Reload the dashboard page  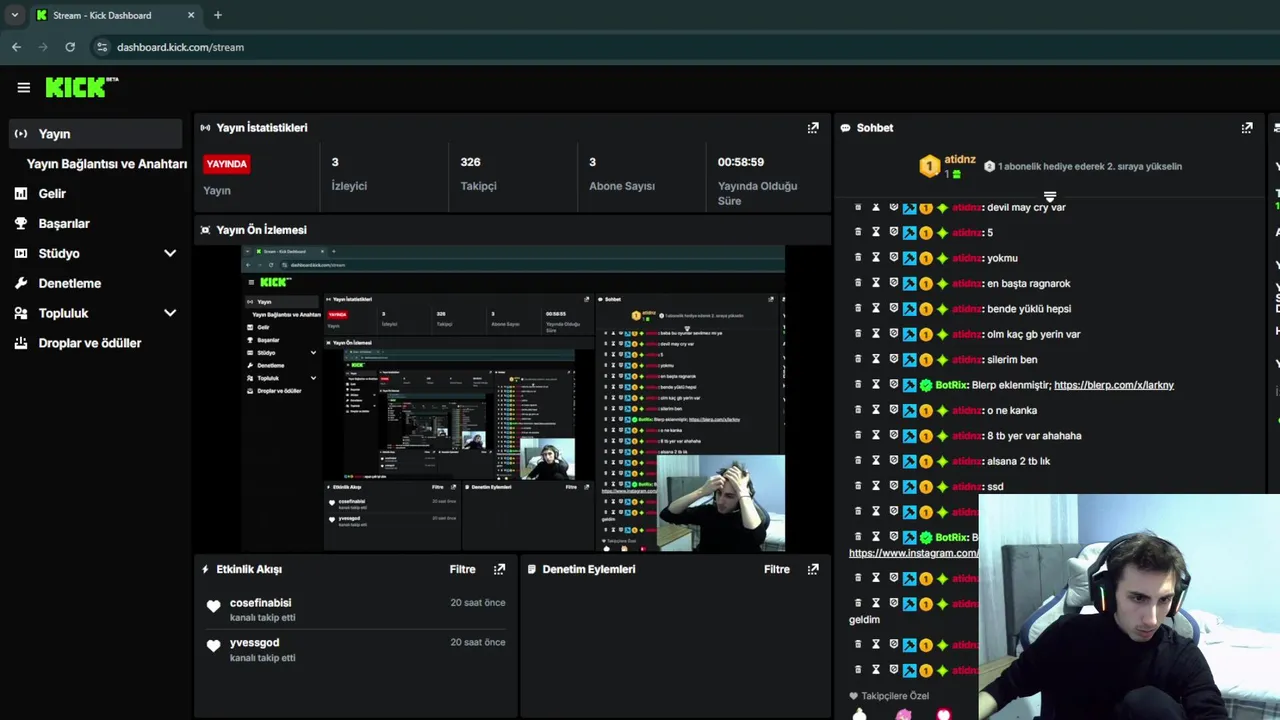[x=70, y=47]
